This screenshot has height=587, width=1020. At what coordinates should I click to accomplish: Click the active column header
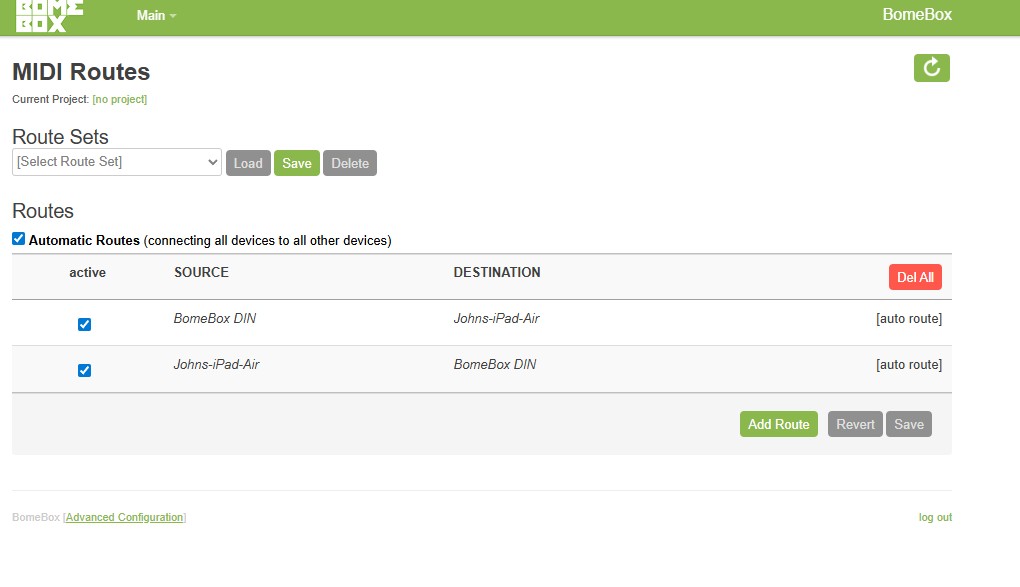(x=88, y=272)
